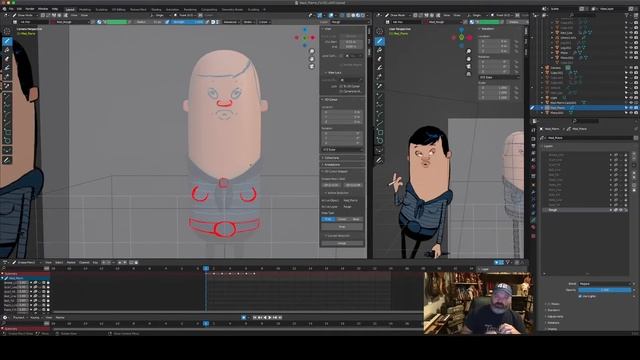Jump to the animation start frame

point(254,317)
